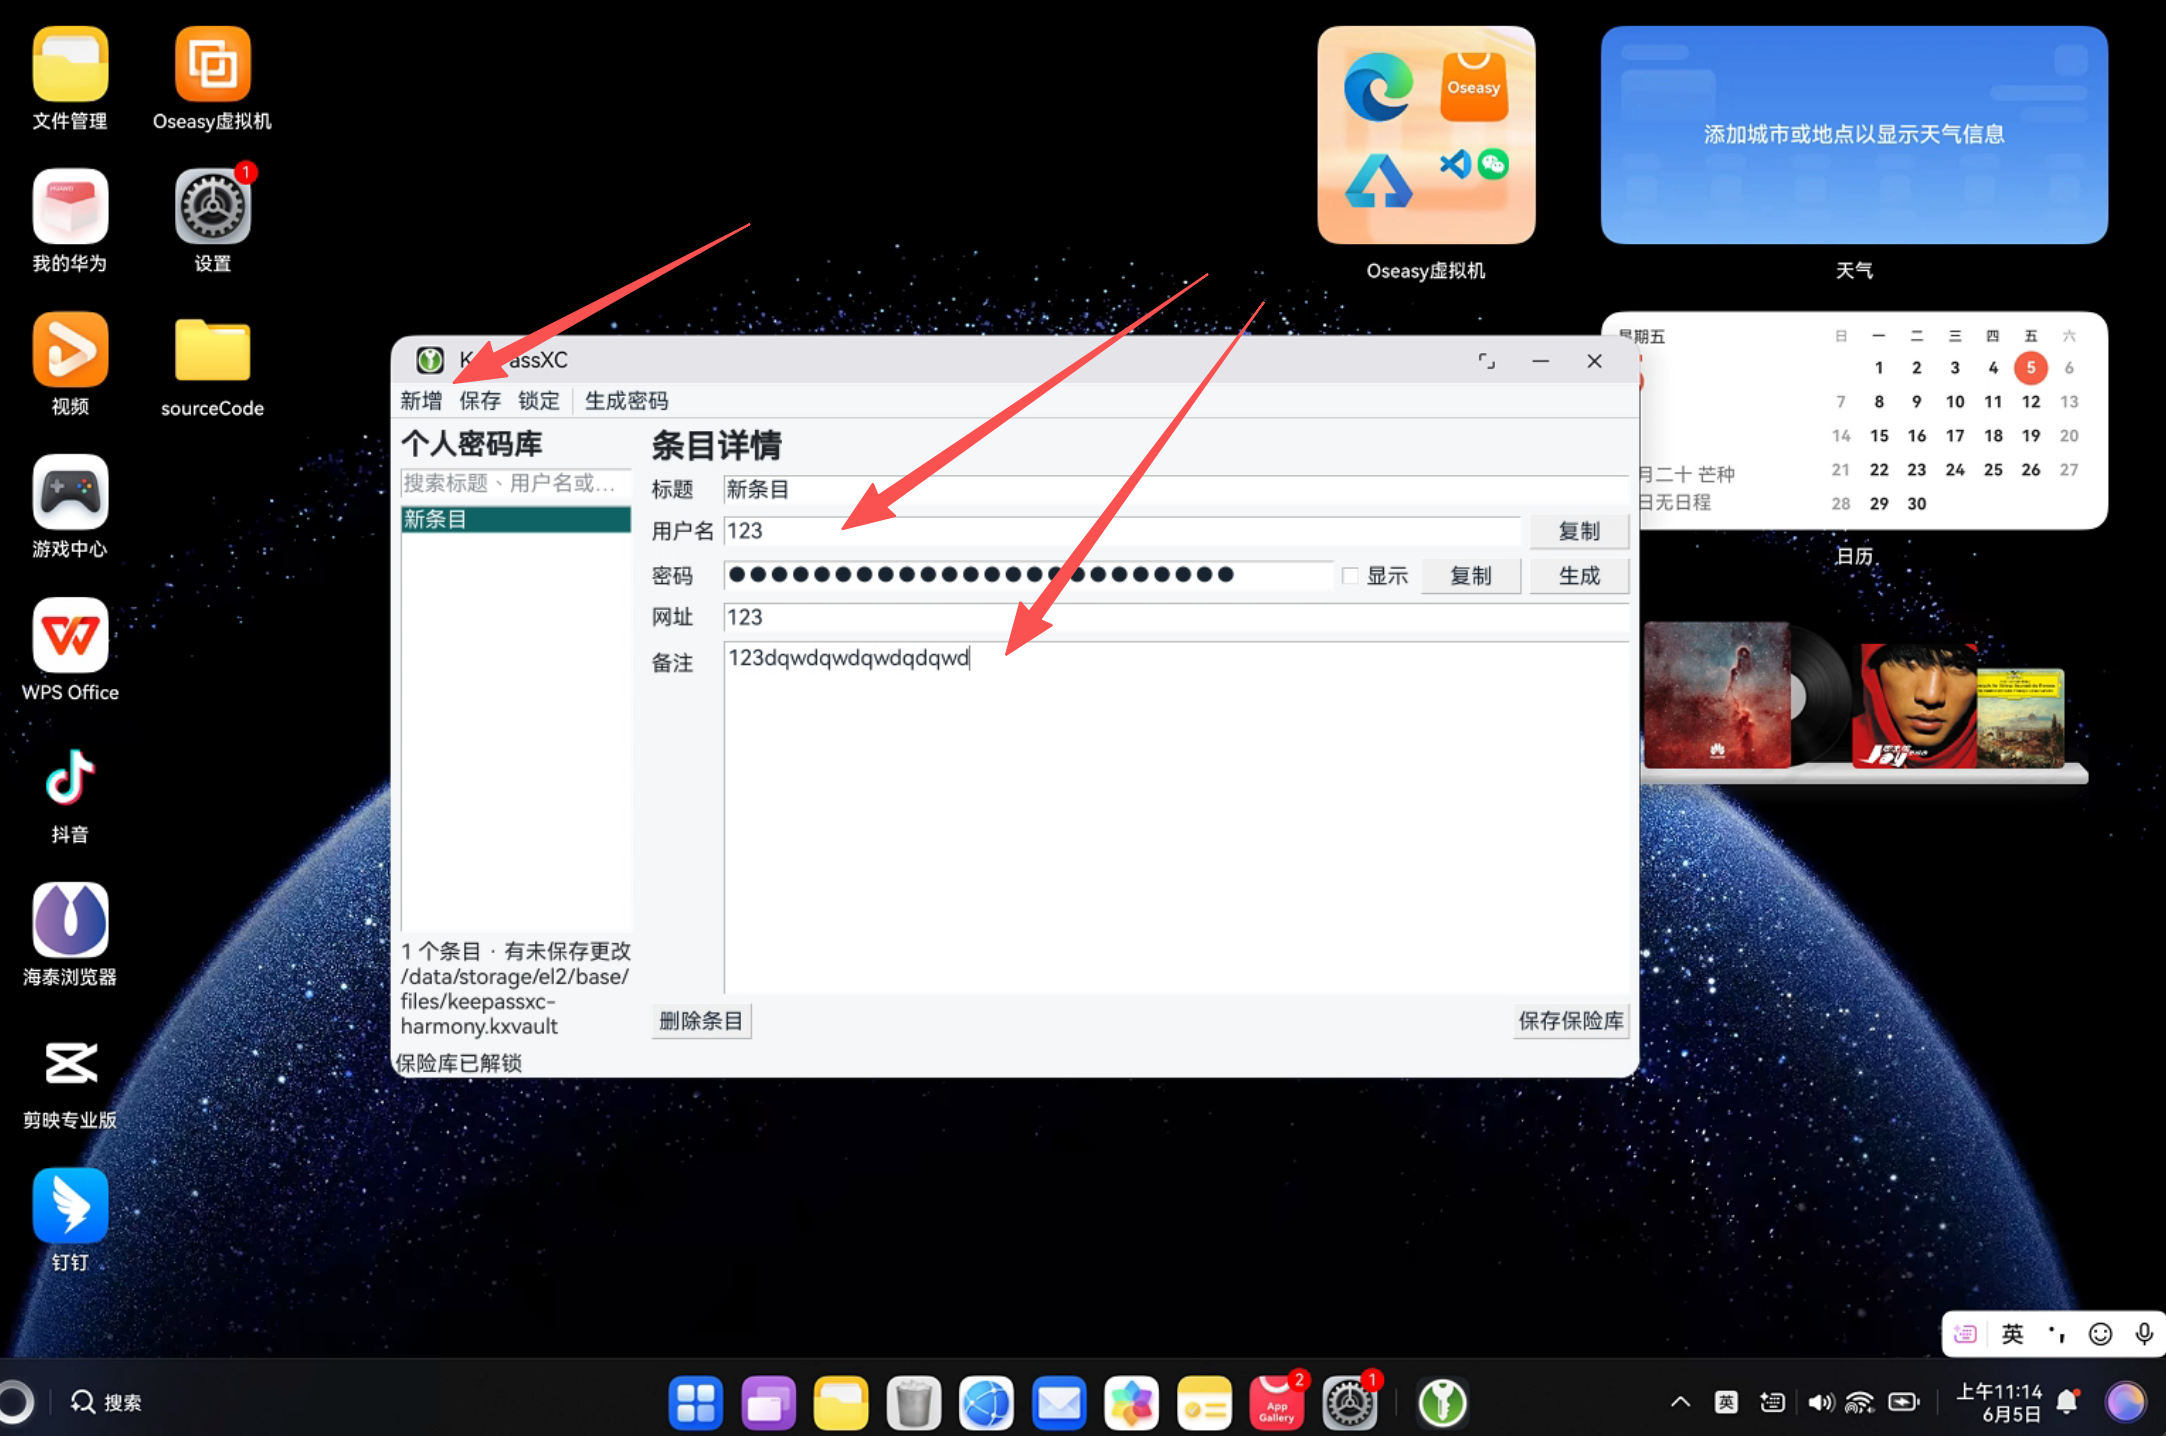
Task: Select day 5 in the calendar widget
Action: click(2031, 368)
